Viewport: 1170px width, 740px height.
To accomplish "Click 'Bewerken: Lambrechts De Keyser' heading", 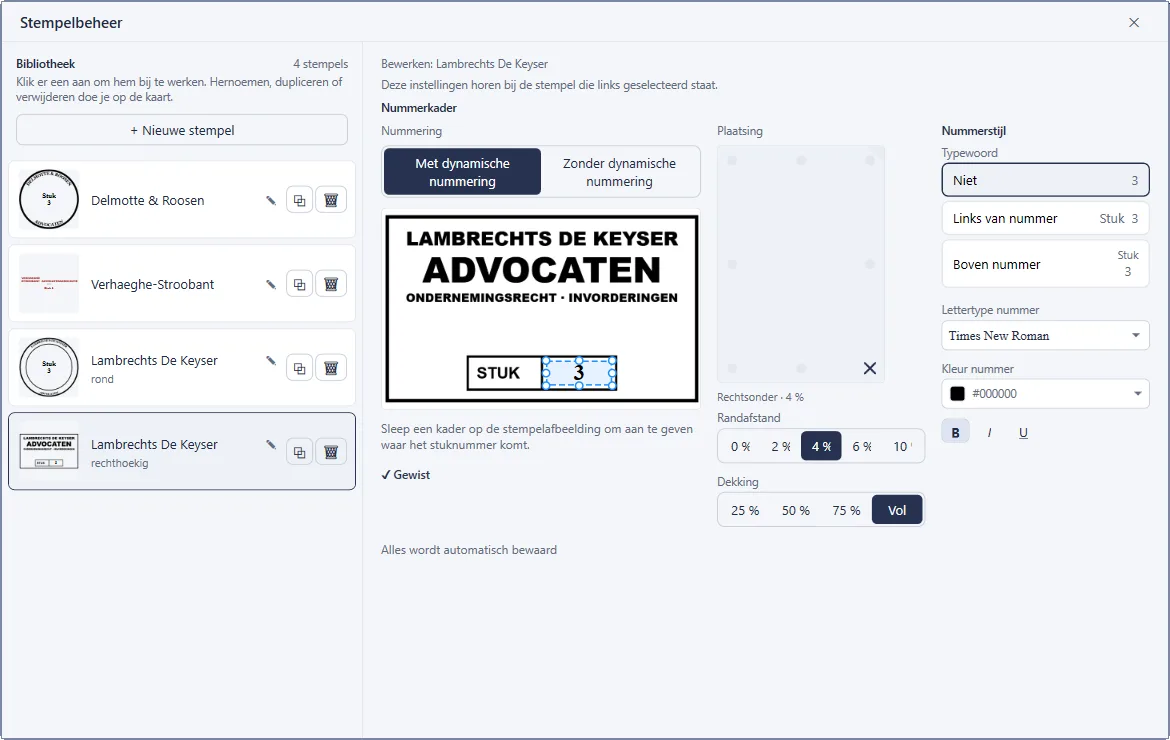I will coord(464,64).
